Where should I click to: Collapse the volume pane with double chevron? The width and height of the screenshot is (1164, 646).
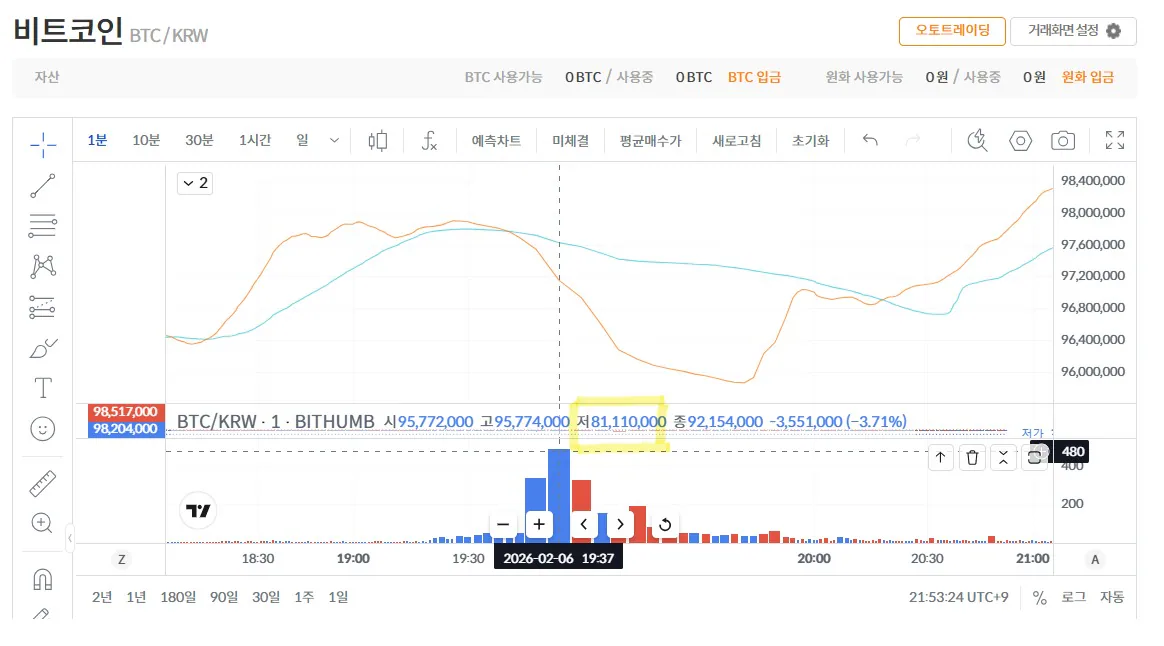pyautogui.click(x=1003, y=458)
